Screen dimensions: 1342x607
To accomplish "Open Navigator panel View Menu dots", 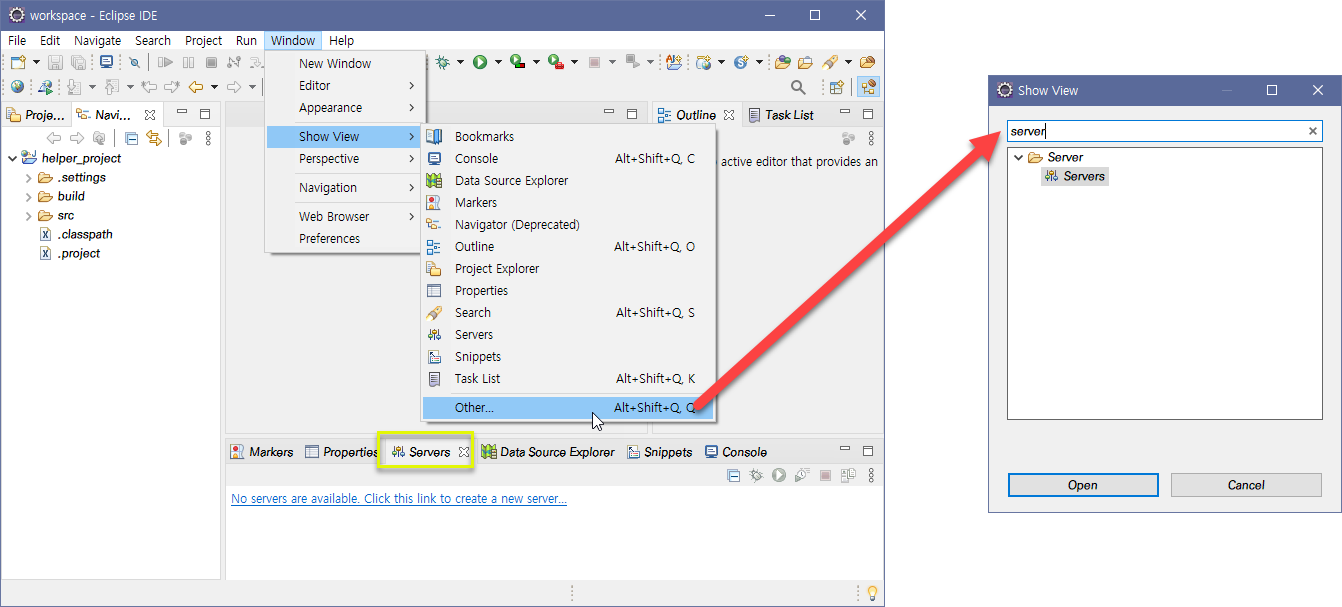I will (x=208, y=138).
